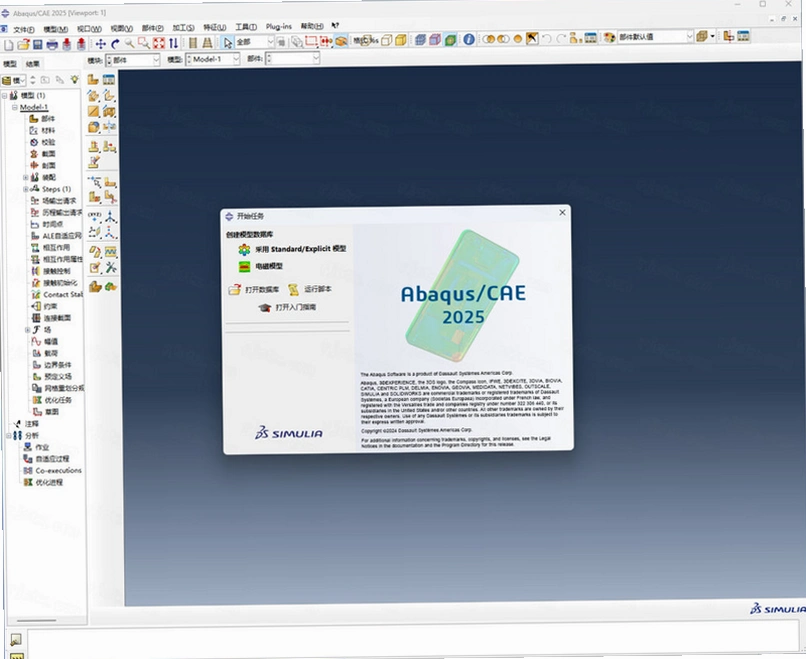Click the Partition Edge tool

[x=95, y=181]
